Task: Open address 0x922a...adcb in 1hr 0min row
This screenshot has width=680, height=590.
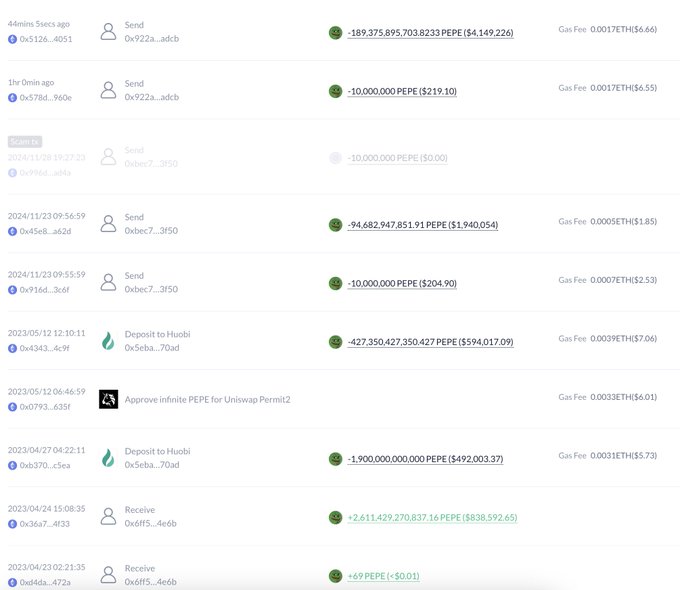Action: pyautogui.click(x=152, y=97)
